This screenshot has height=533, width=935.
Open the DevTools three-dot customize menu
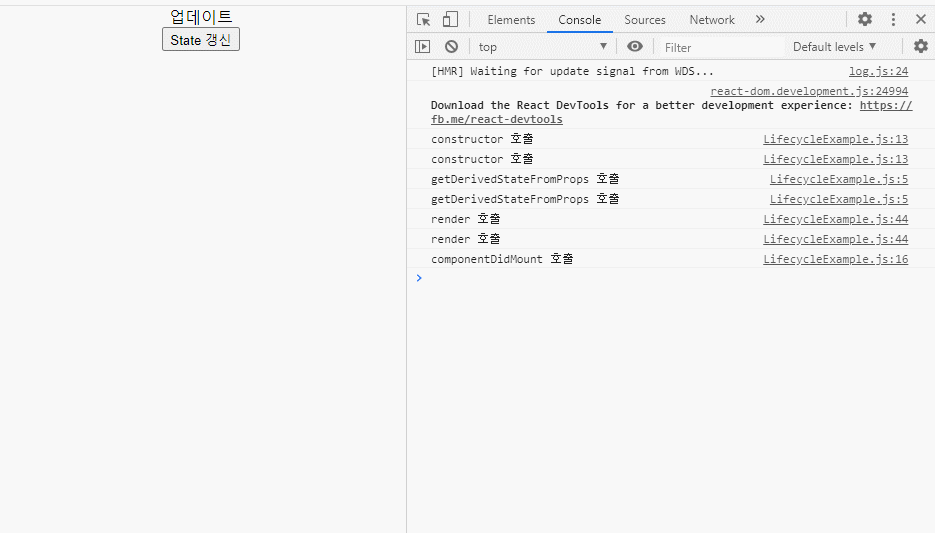click(x=893, y=20)
